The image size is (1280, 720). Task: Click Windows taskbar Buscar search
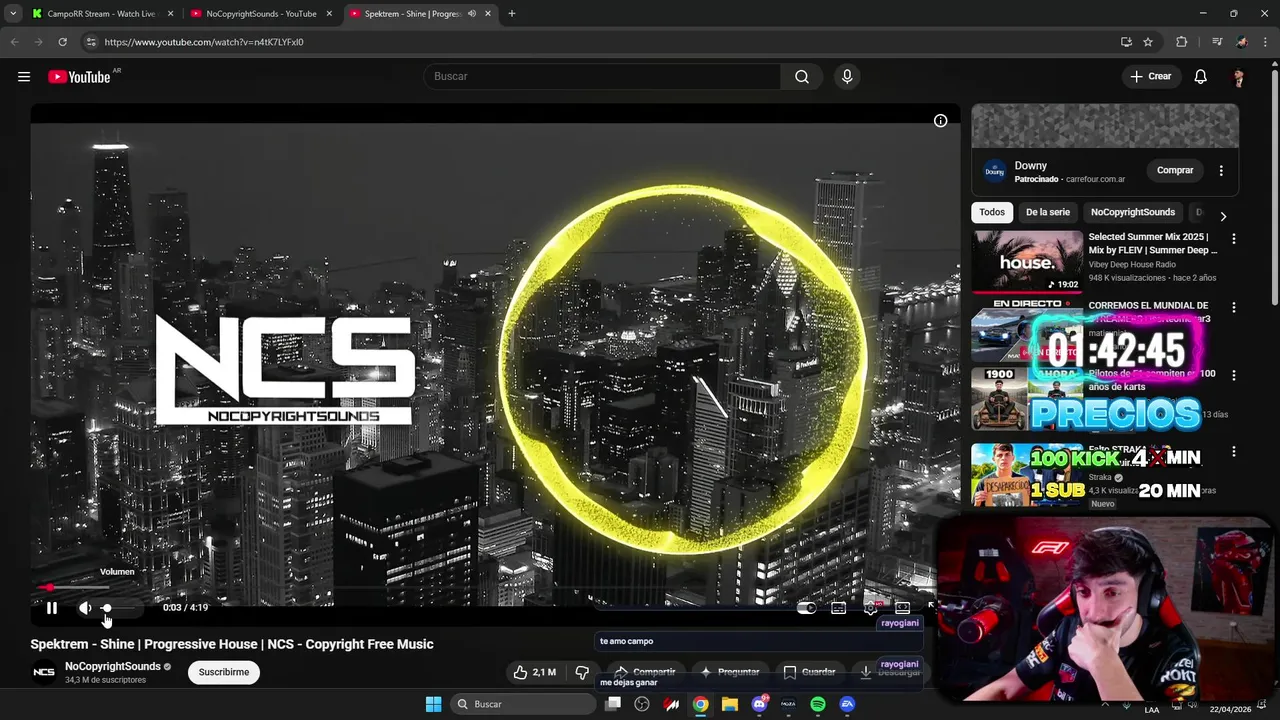coord(524,704)
